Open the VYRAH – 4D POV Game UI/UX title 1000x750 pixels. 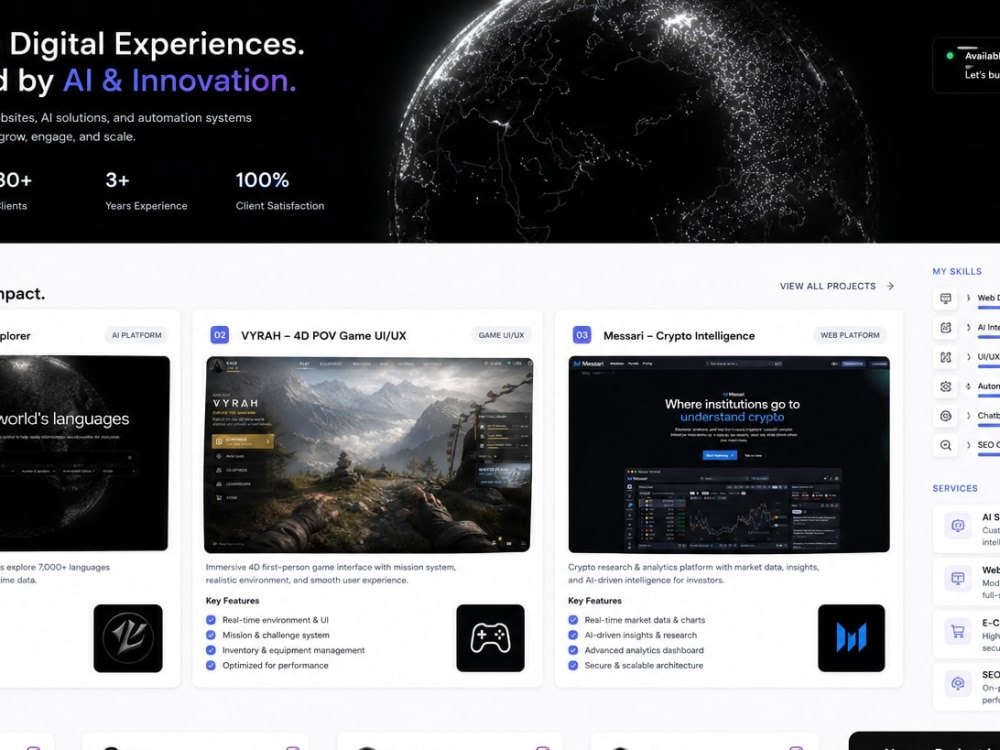pyautogui.click(x=323, y=335)
